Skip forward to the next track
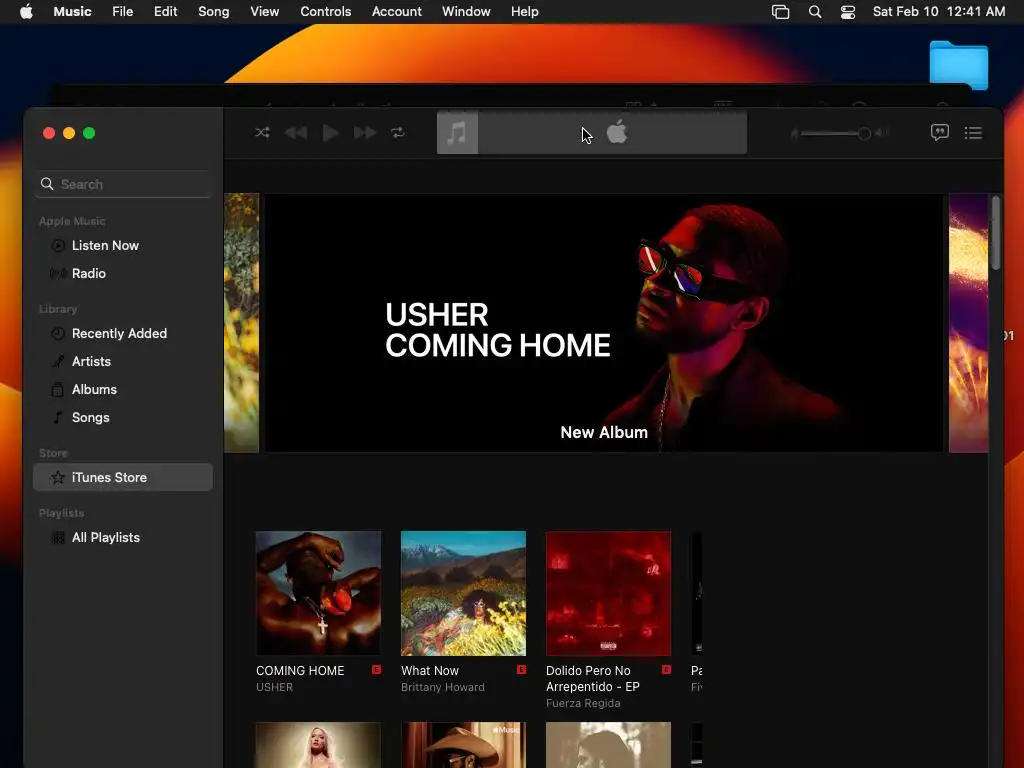This screenshot has width=1024, height=768. coord(364,133)
